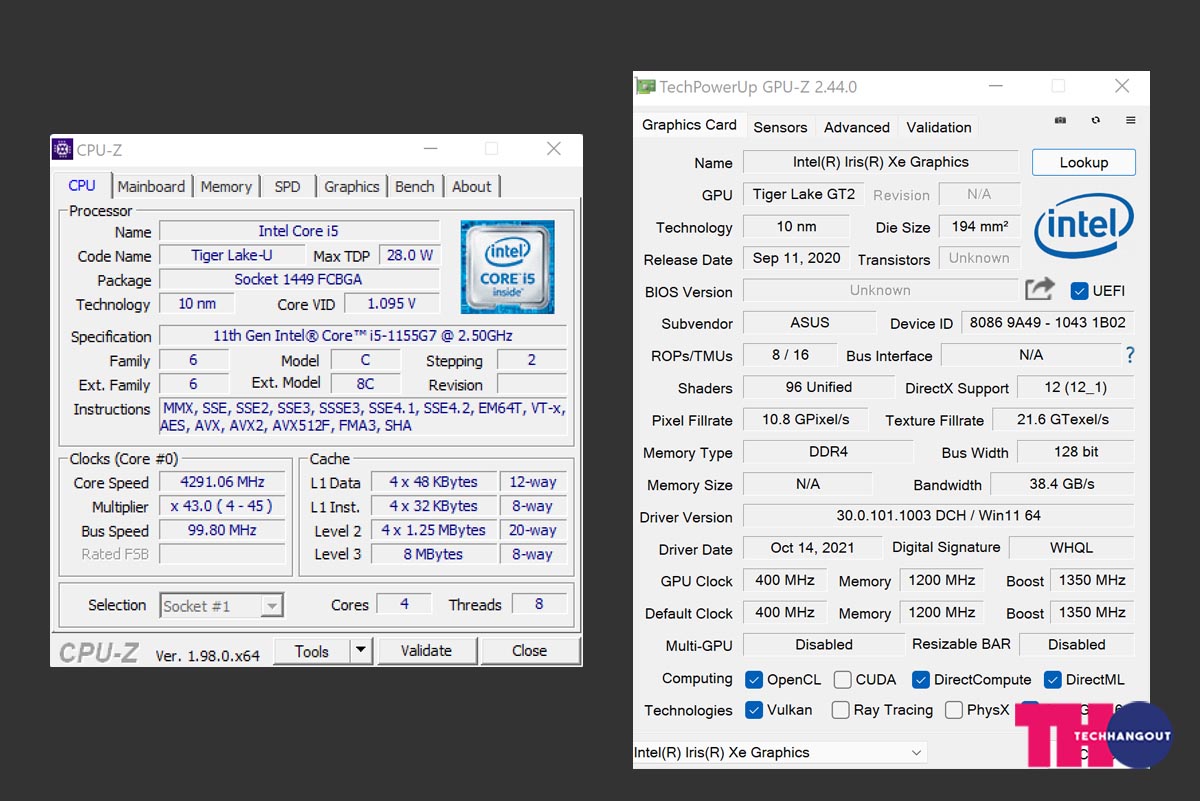
Task: Click the Level 2 cache value "4 x 1.25 MBytes"
Action: pos(434,530)
